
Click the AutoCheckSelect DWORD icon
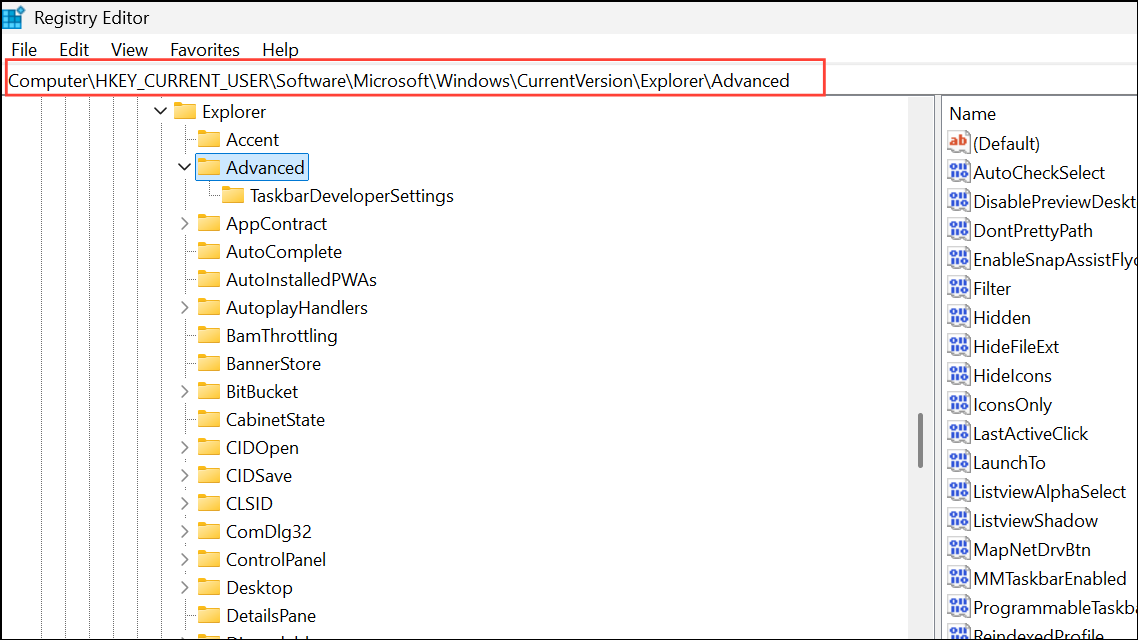coord(958,171)
